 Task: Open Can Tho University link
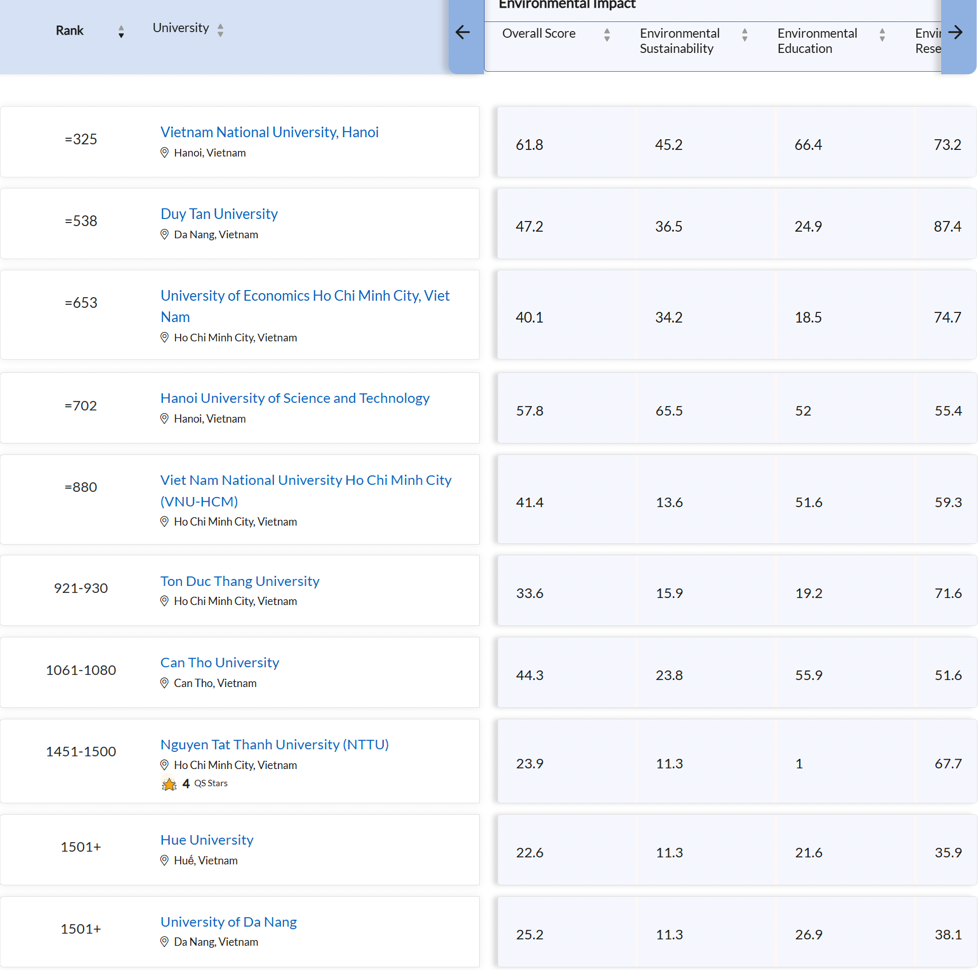click(220, 662)
